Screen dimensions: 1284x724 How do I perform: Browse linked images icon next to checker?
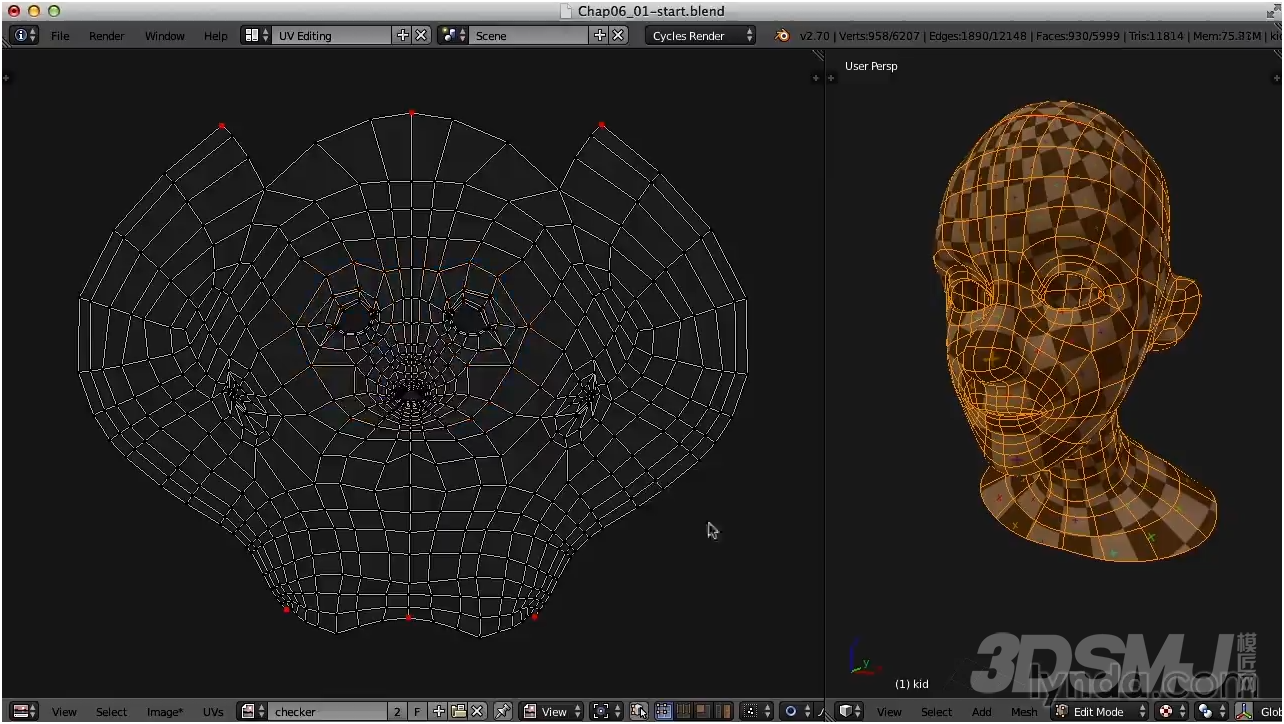252,711
